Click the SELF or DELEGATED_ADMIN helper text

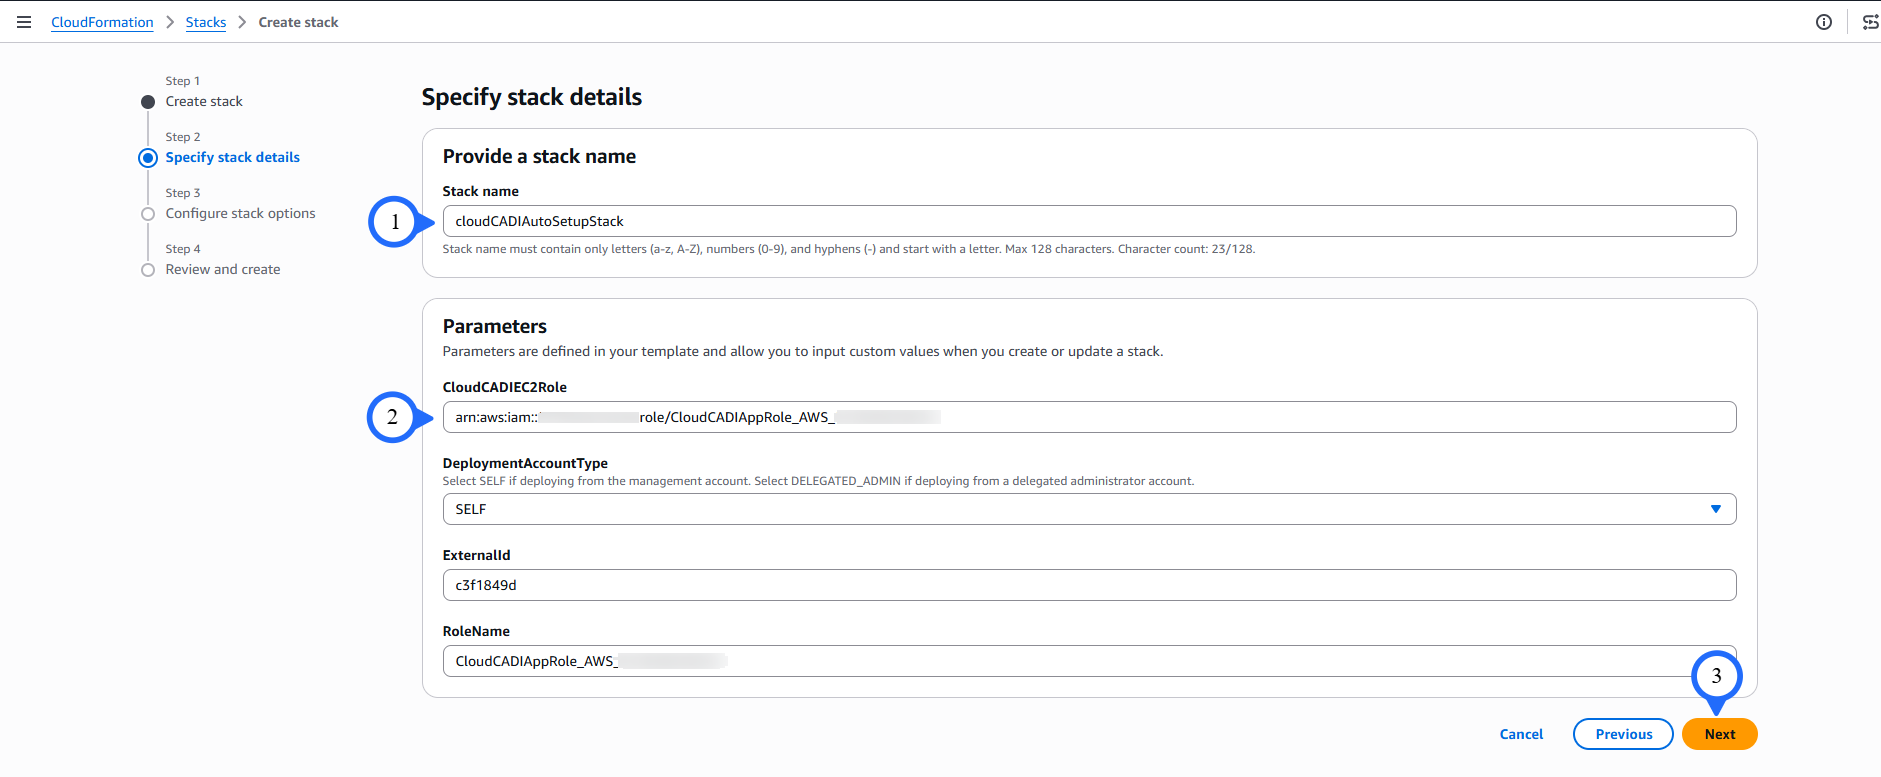pyautogui.click(x=819, y=481)
